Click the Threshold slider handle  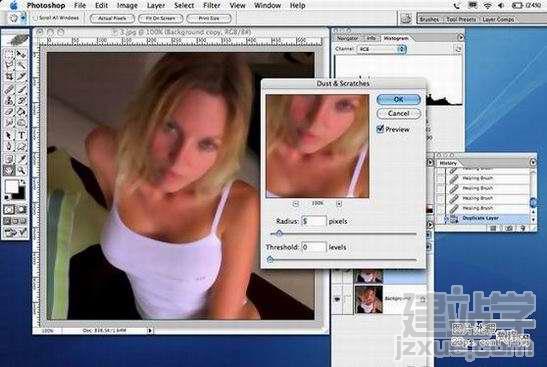(270, 260)
